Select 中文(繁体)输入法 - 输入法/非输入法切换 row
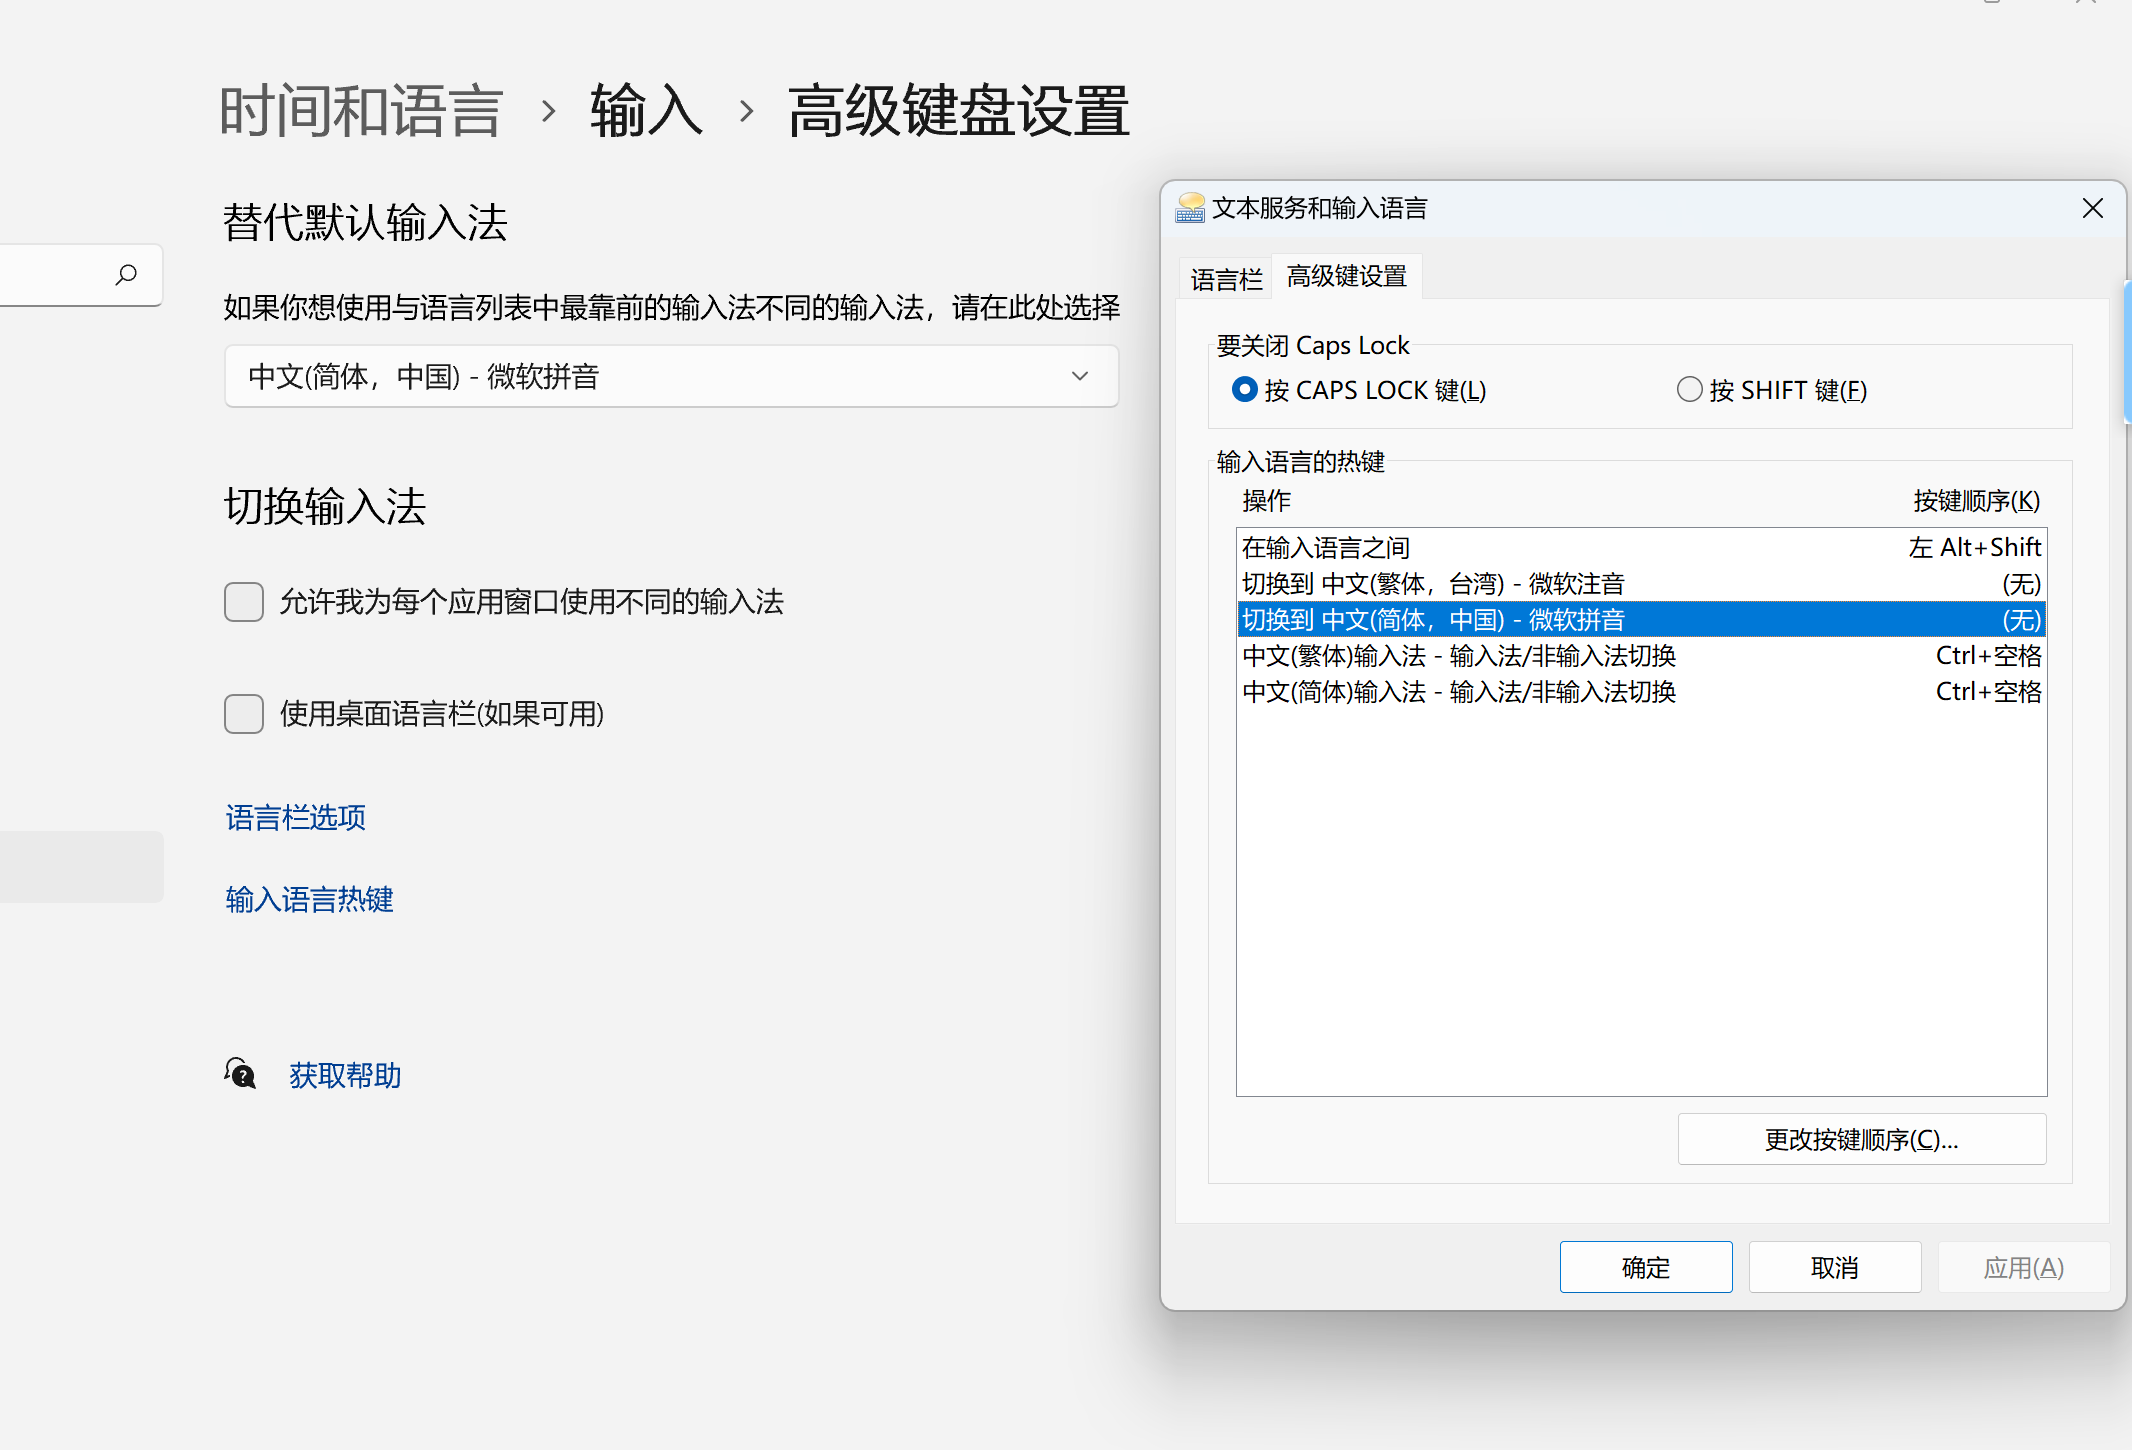Image resolution: width=2132 pixels, height=1450 pixels. 1641,655
